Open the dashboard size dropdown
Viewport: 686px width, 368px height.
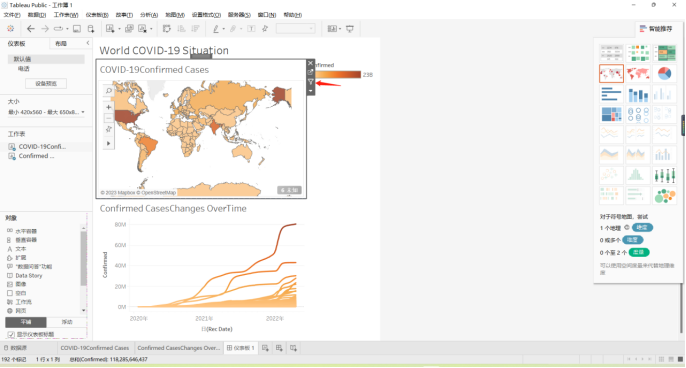click(x=46, y=112)
